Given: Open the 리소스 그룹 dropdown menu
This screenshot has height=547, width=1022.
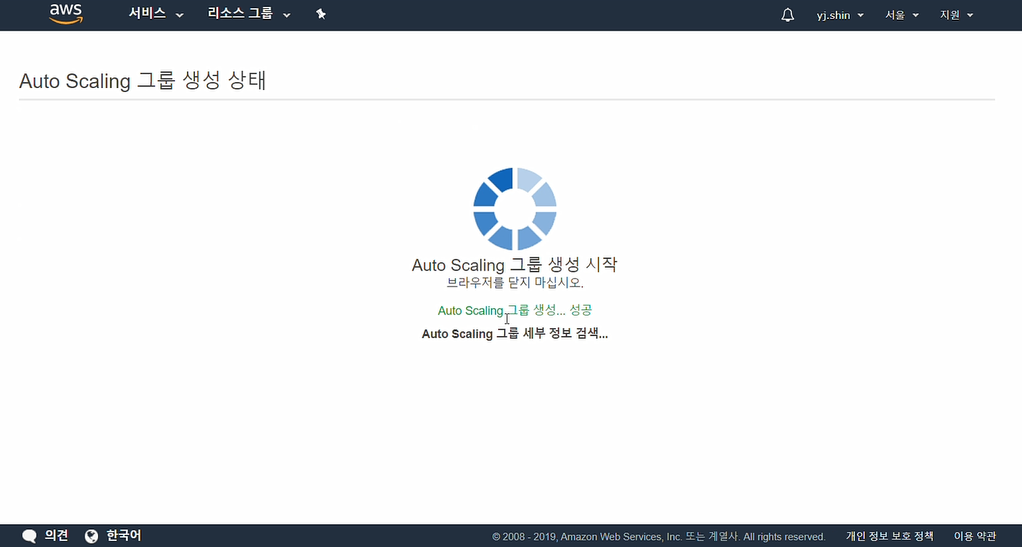Looking at the screenshot, I should [249, 14].
